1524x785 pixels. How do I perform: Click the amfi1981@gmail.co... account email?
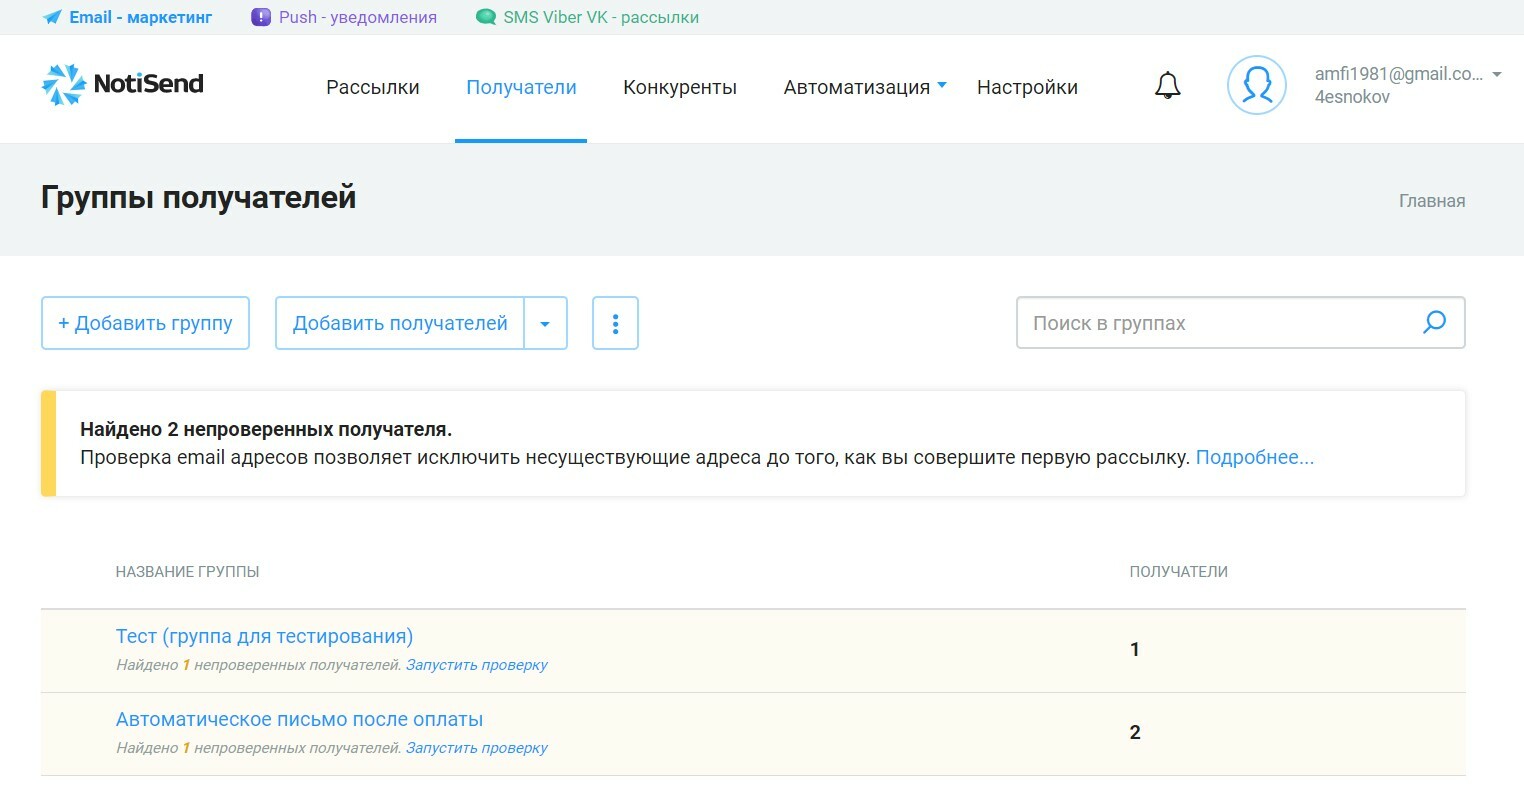click(1399, 74)
